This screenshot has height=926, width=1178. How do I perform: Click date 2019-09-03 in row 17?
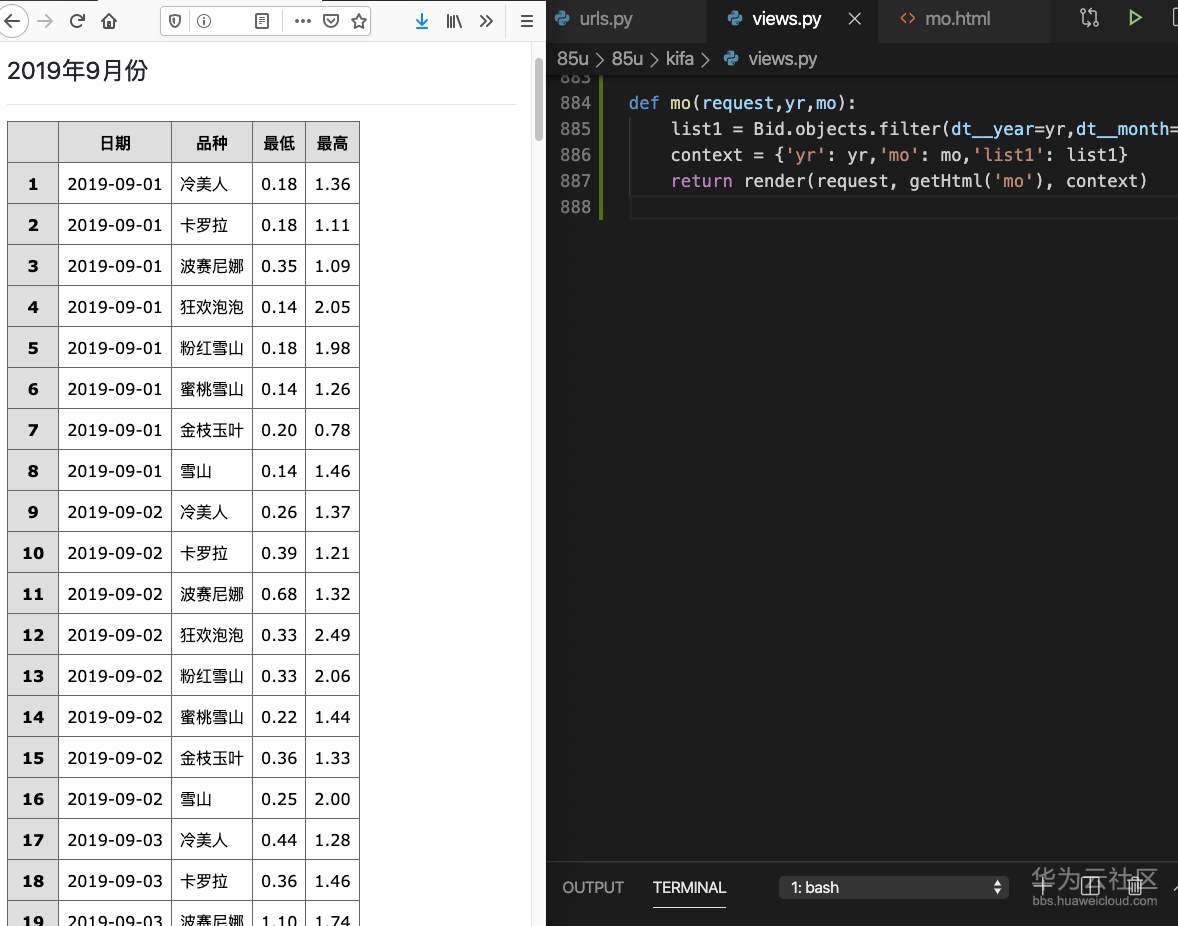(115, 840)
